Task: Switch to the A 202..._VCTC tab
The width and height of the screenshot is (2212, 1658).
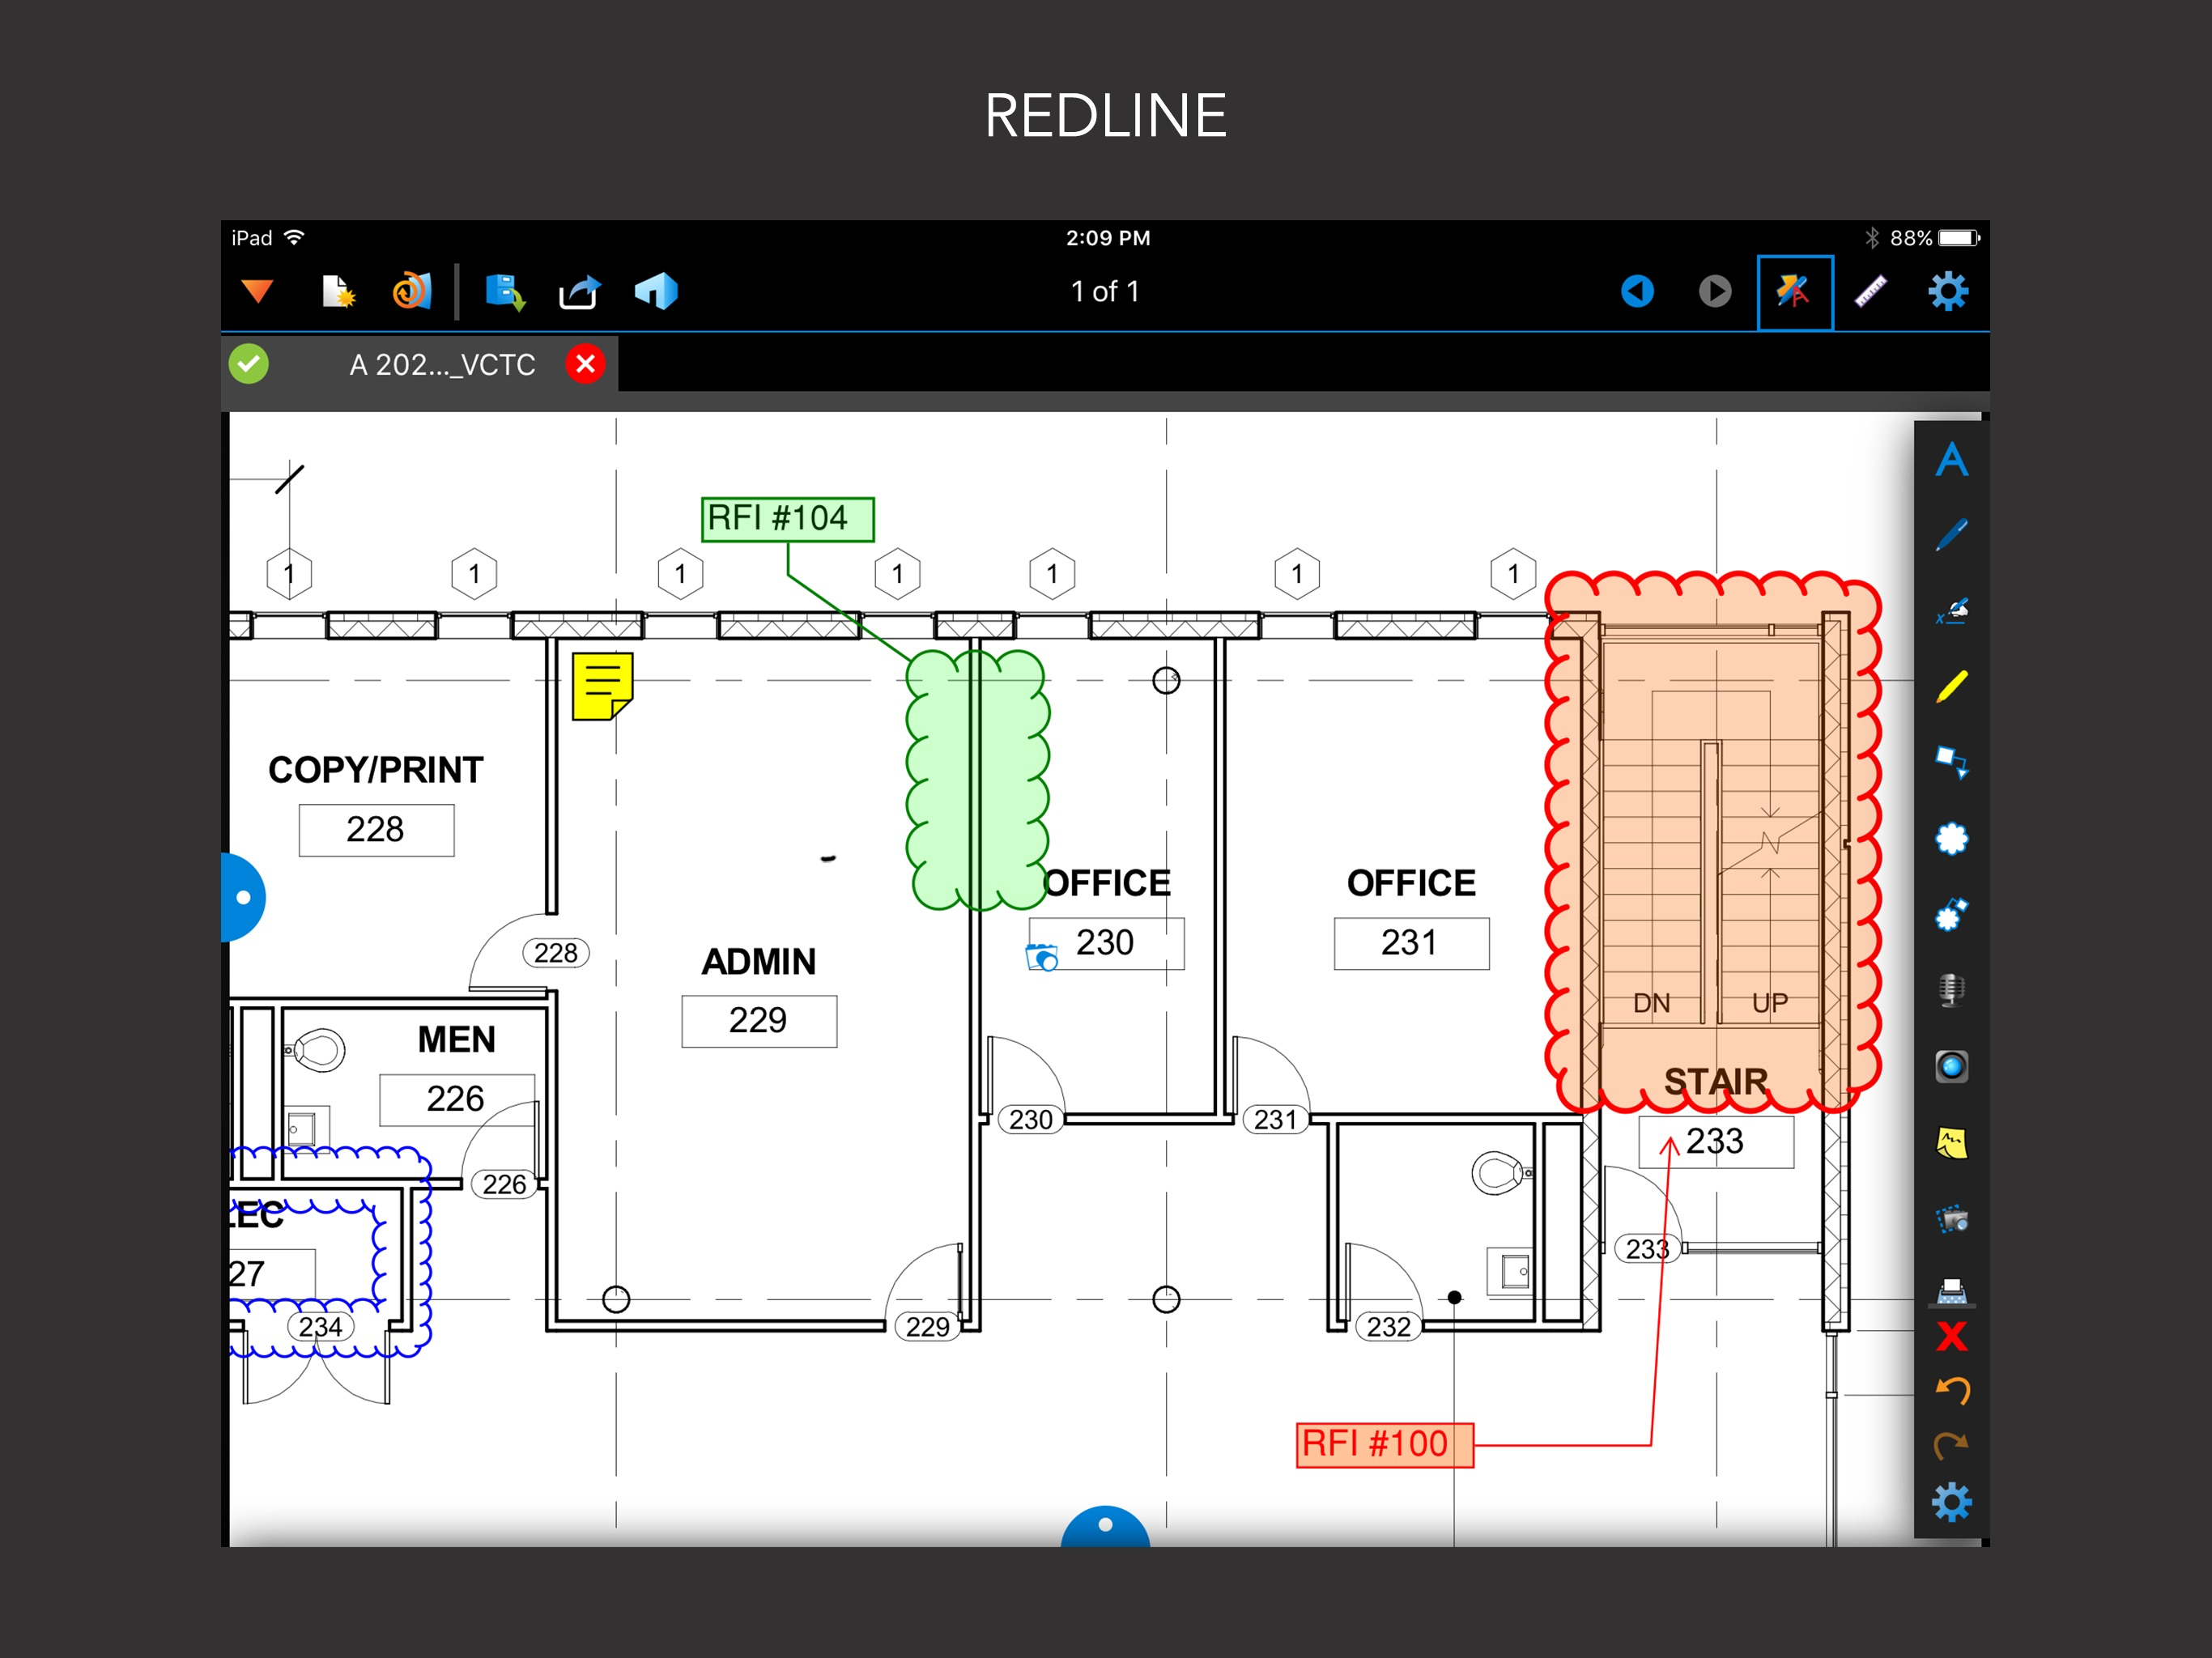Action: point(442,365)
